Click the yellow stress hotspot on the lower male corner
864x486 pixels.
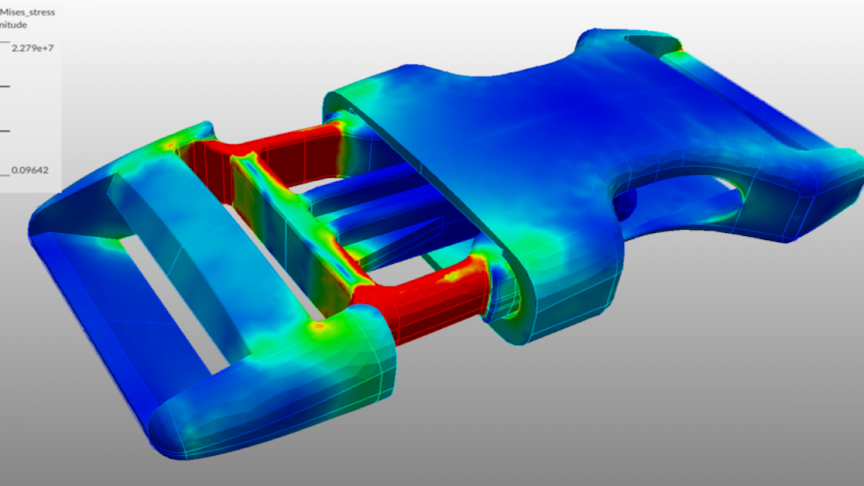320,326
